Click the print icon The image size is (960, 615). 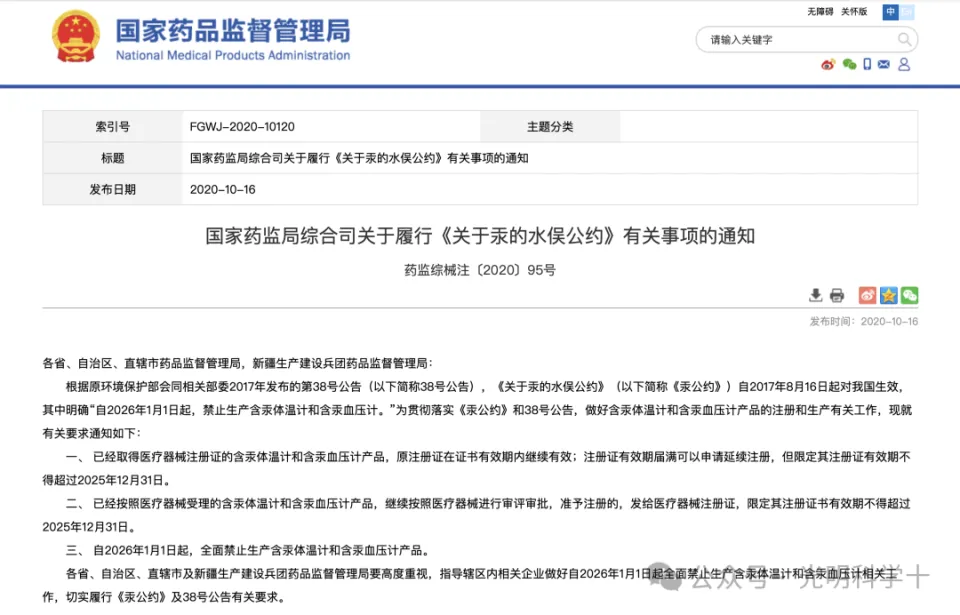click(835, 296)
